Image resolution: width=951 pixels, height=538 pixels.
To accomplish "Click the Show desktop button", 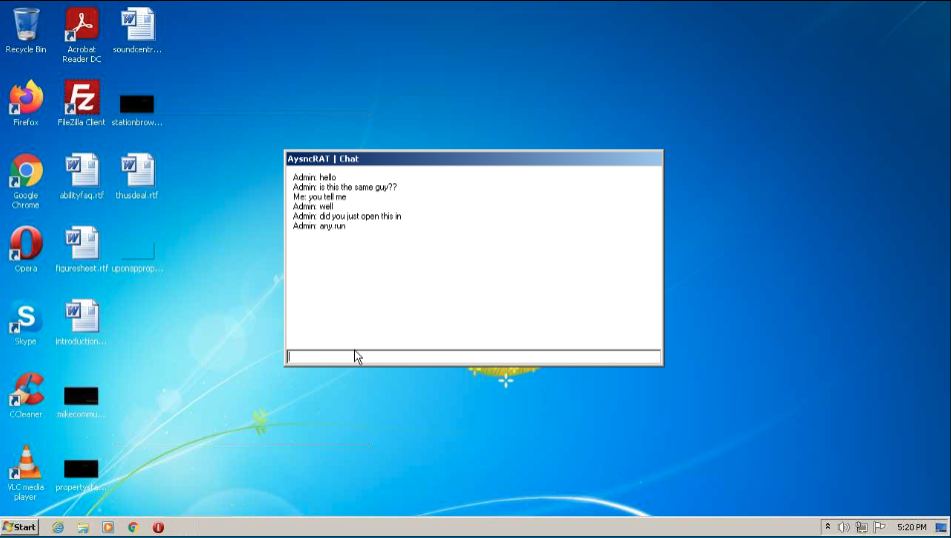I will click(941, 527).
